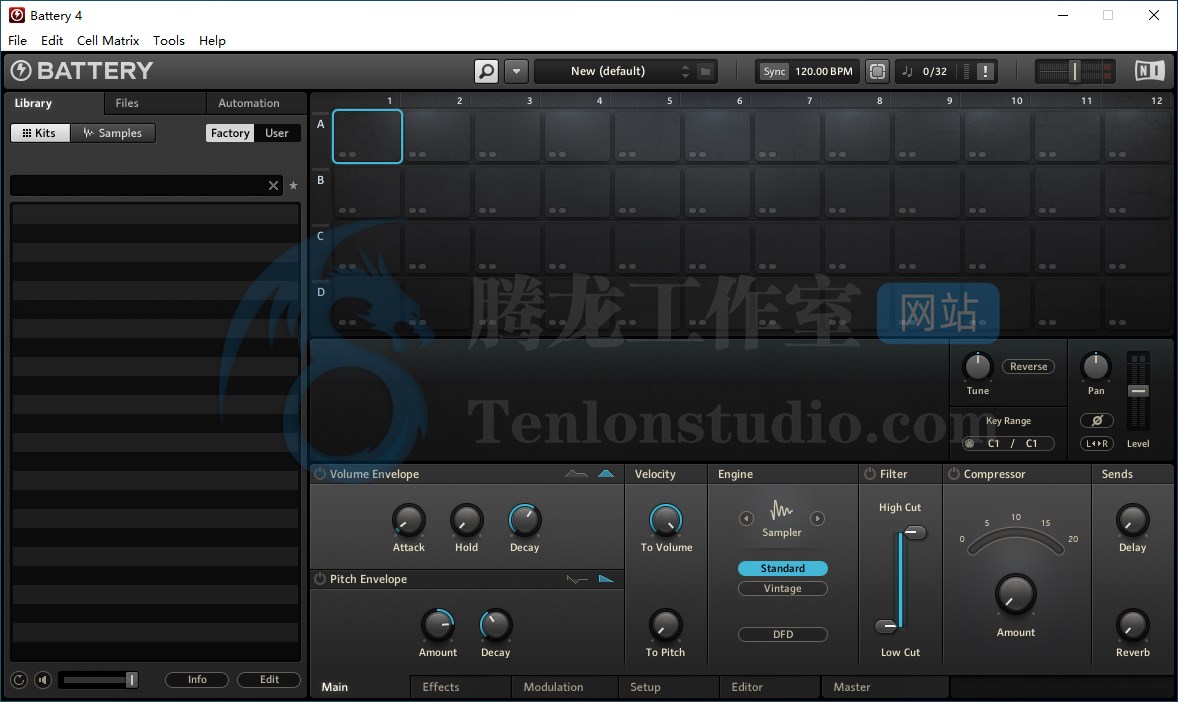The image size is (1178, 702).
Task: Clear the search with the X icon
Action: click(x=273, y=186)
